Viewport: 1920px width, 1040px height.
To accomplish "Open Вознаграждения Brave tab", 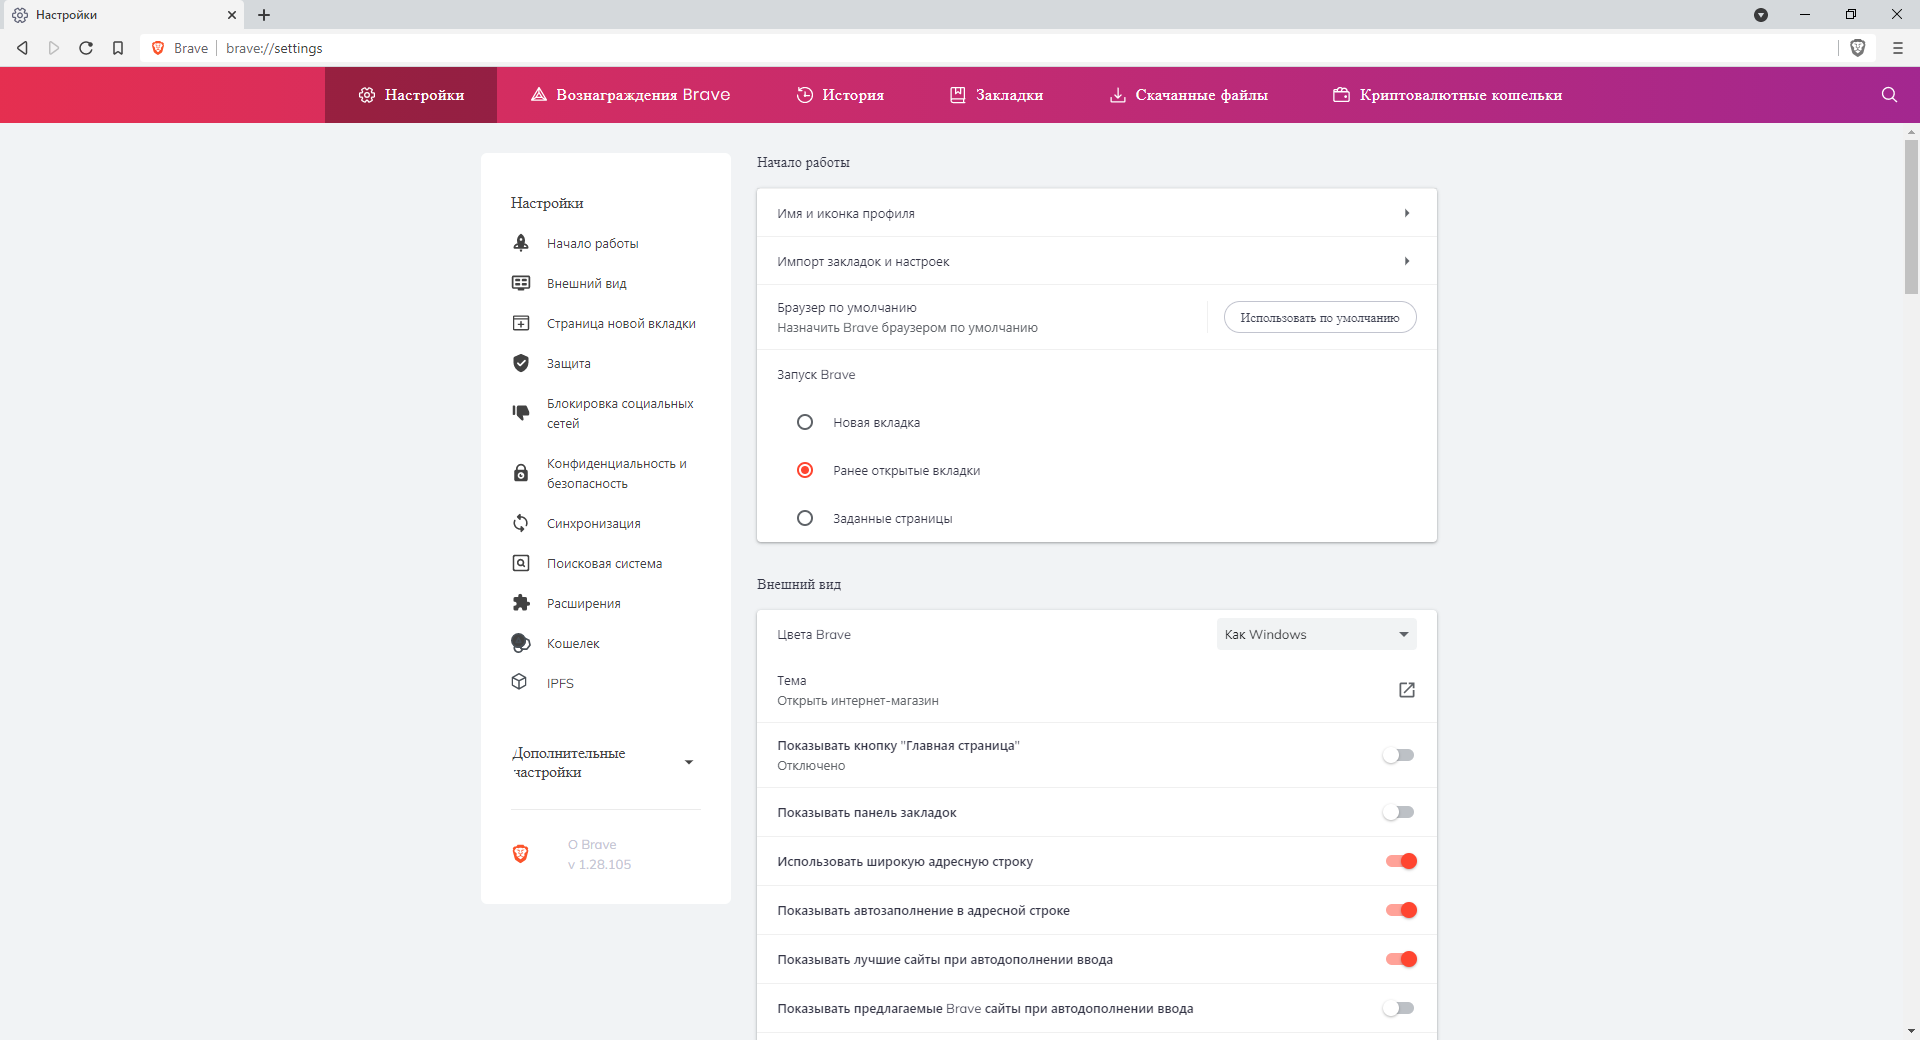I will pos(630,95).
